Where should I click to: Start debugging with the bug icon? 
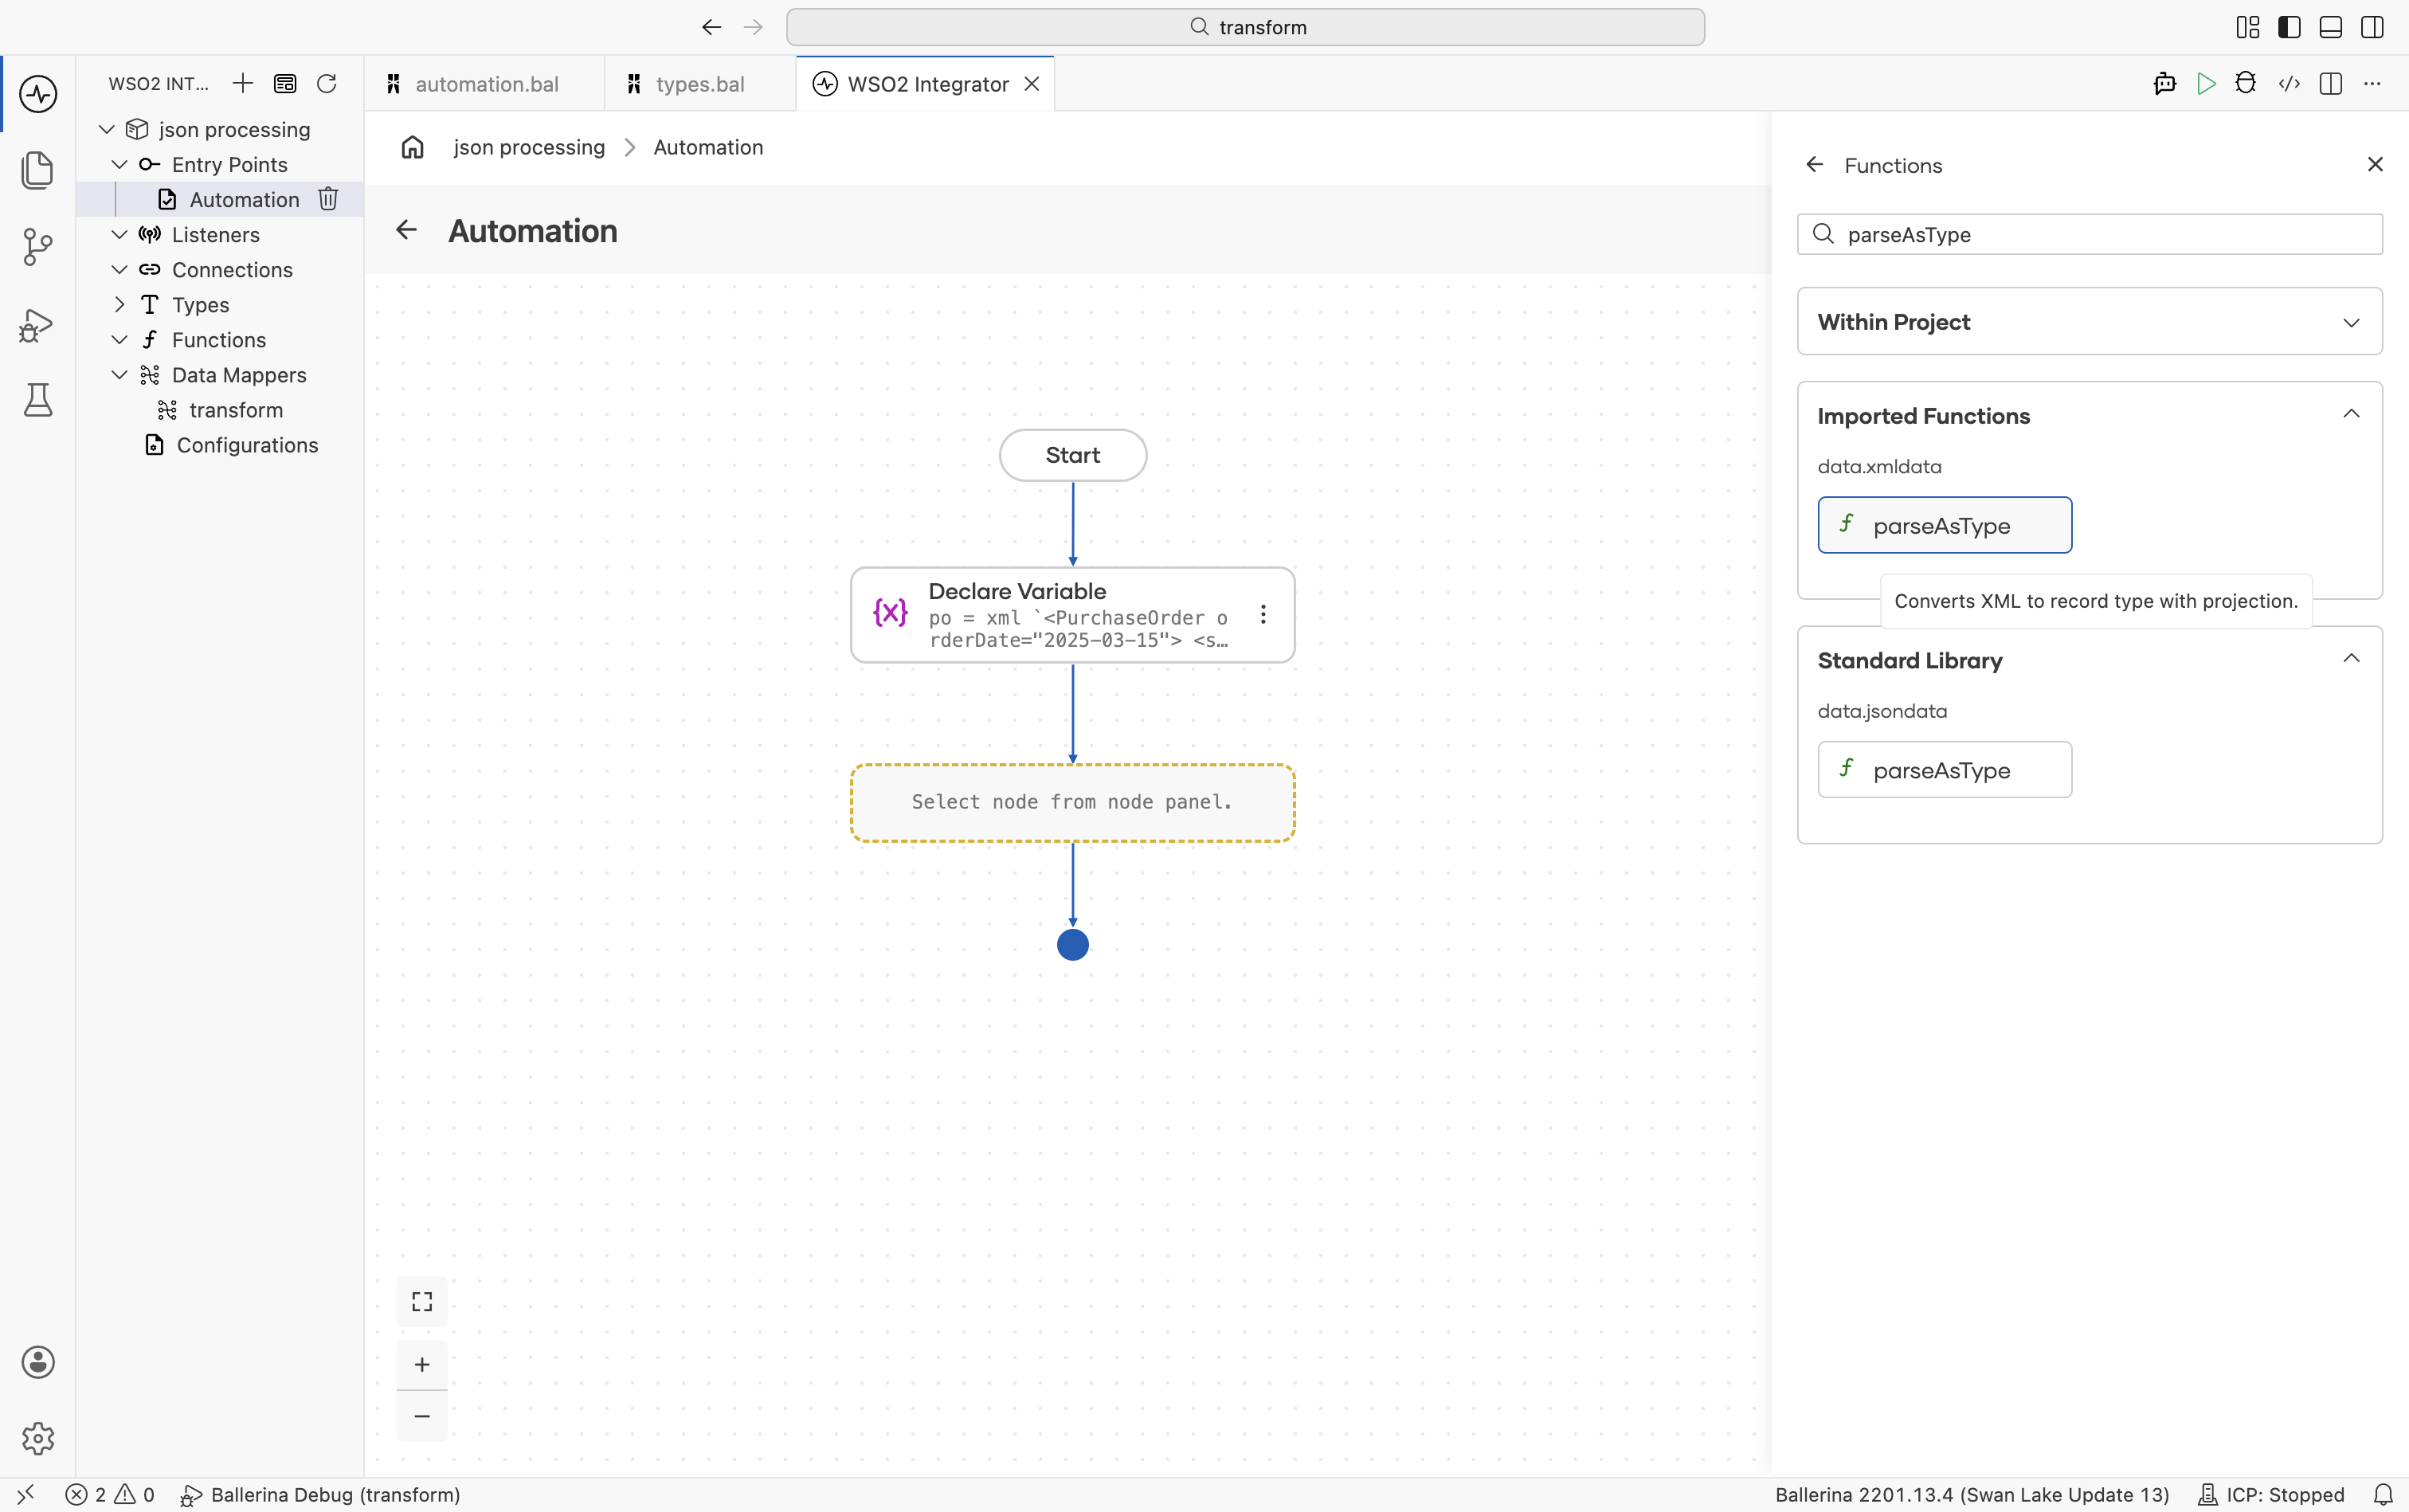click(x=2246, y=84)
